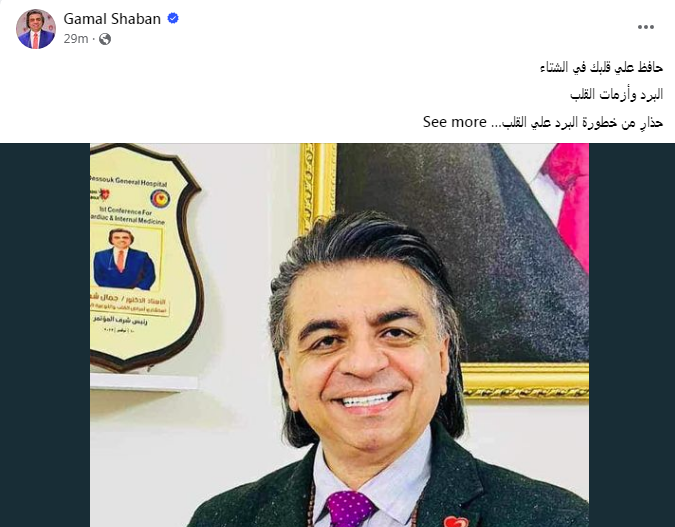Image resolution: width=675 pixels, height=527 pixels.
Task: Click the small portrait on the plaque
Action: point(125,258)
